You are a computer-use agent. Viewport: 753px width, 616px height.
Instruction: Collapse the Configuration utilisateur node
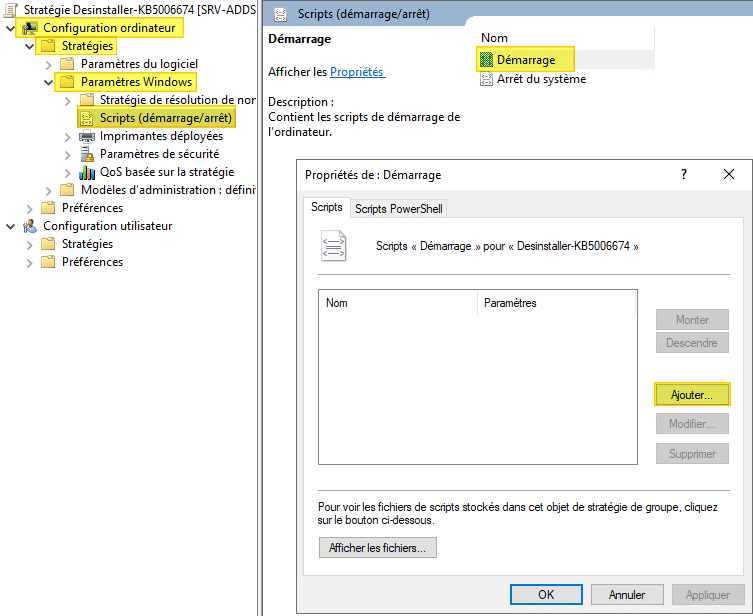(11, 227)
